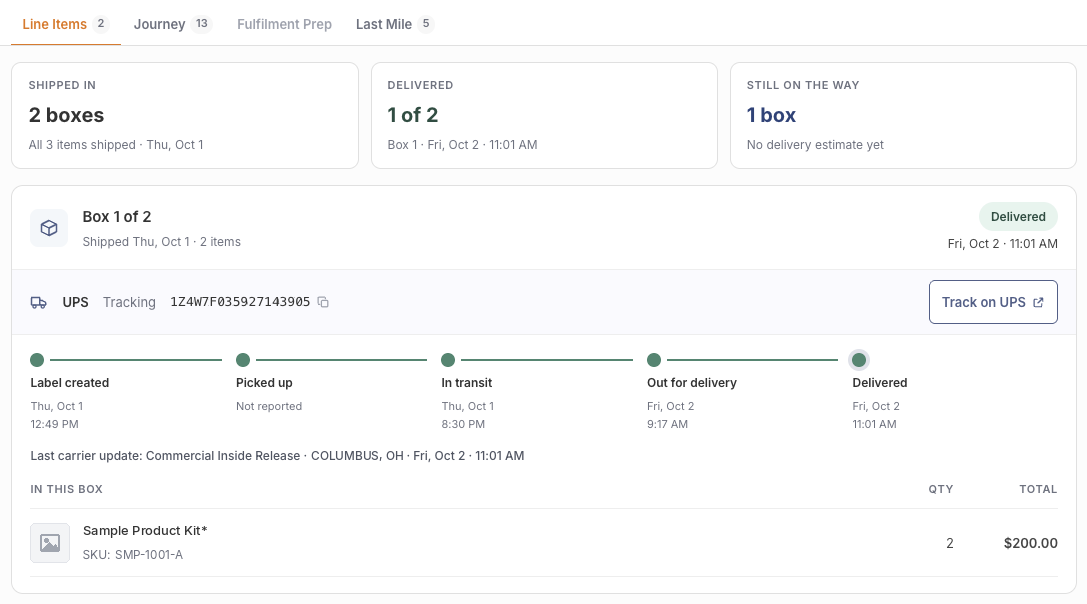Click the external link icon in Track on UPS
Screen dimensions: 1087x604
click(1038, 302)
